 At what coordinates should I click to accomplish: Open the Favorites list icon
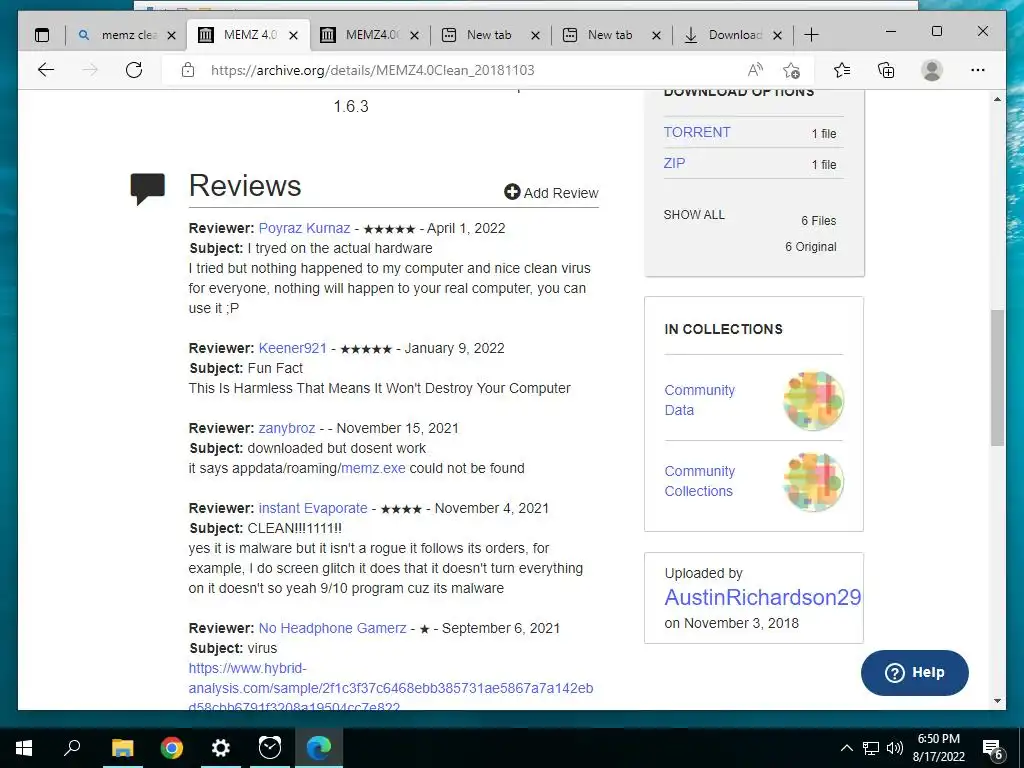tap(842, 70)
